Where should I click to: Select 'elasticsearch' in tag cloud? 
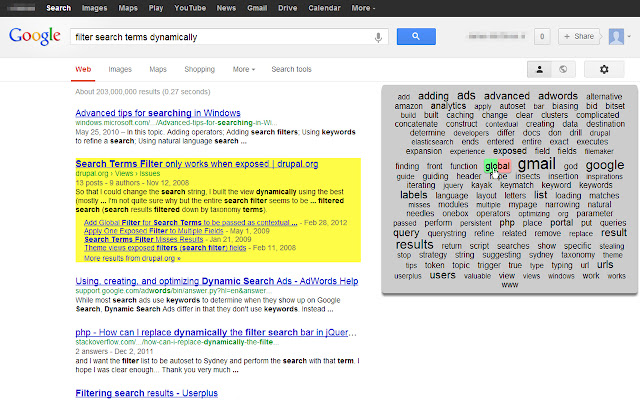(x=432, y=142)
